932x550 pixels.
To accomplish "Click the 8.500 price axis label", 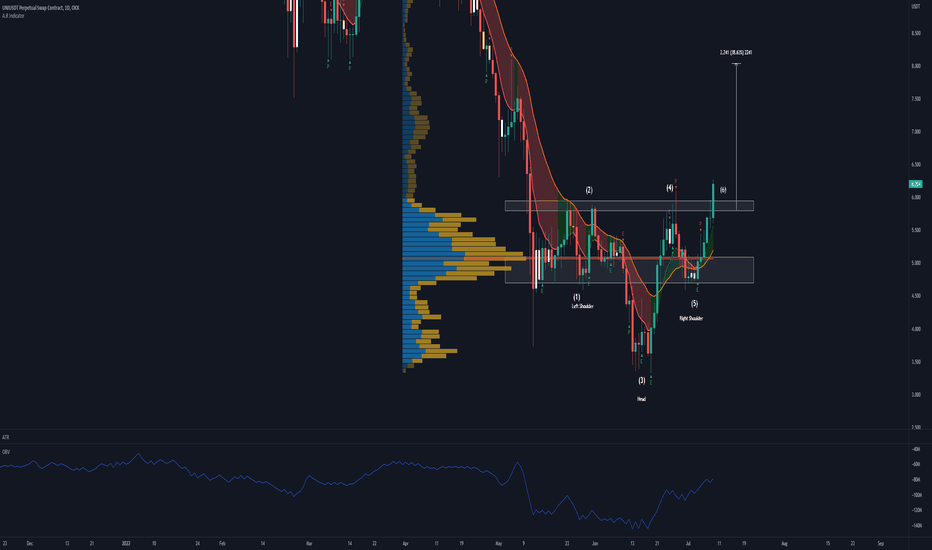I will coord(915,33).
